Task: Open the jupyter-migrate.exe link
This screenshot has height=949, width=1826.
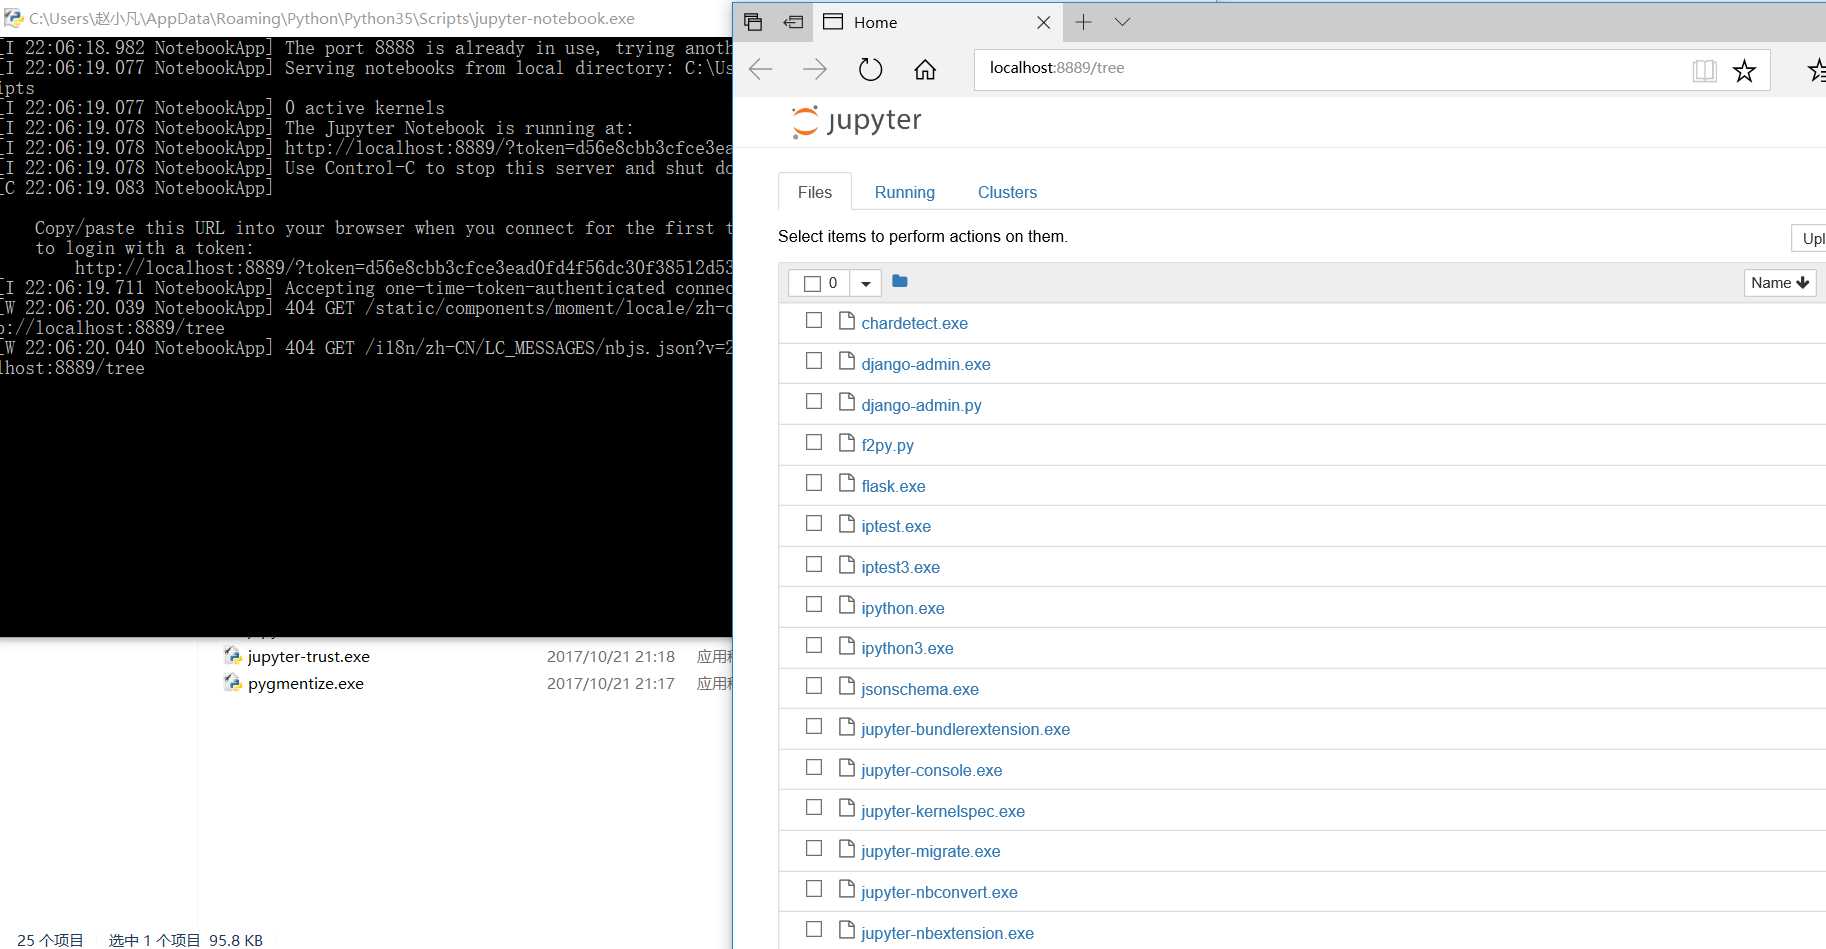Action: pos(930,851)
